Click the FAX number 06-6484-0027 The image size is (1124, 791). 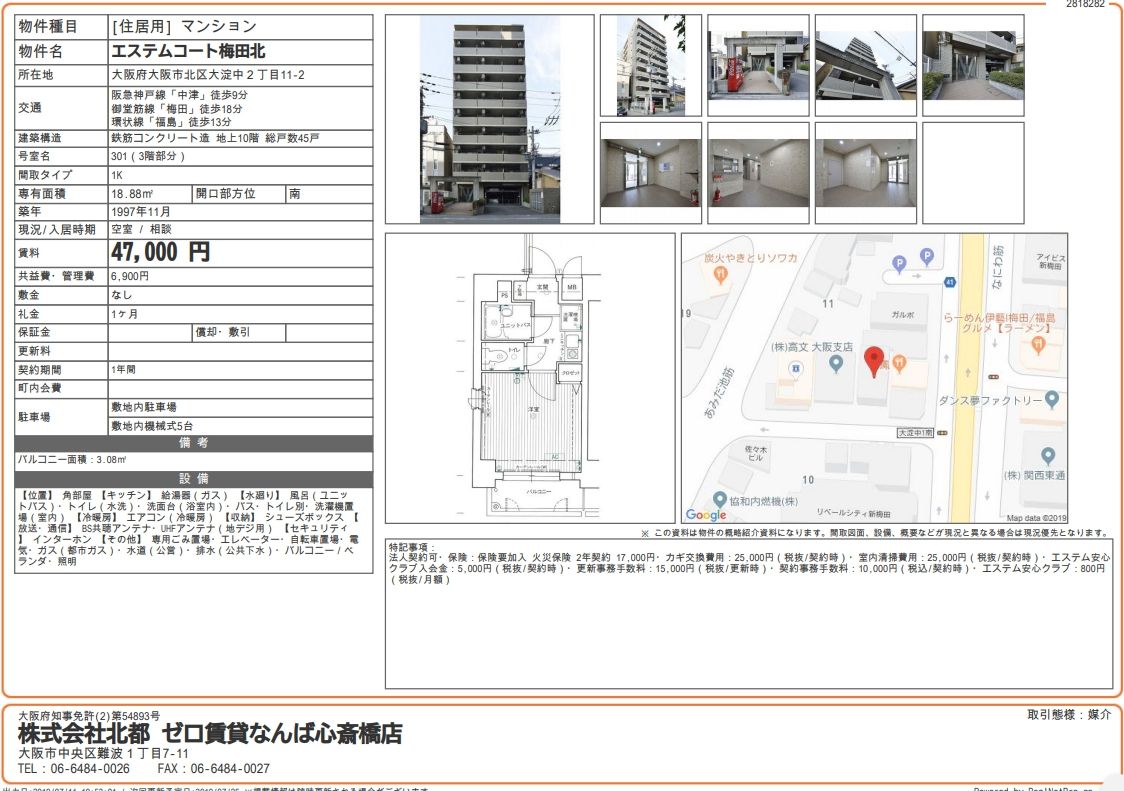230,769
